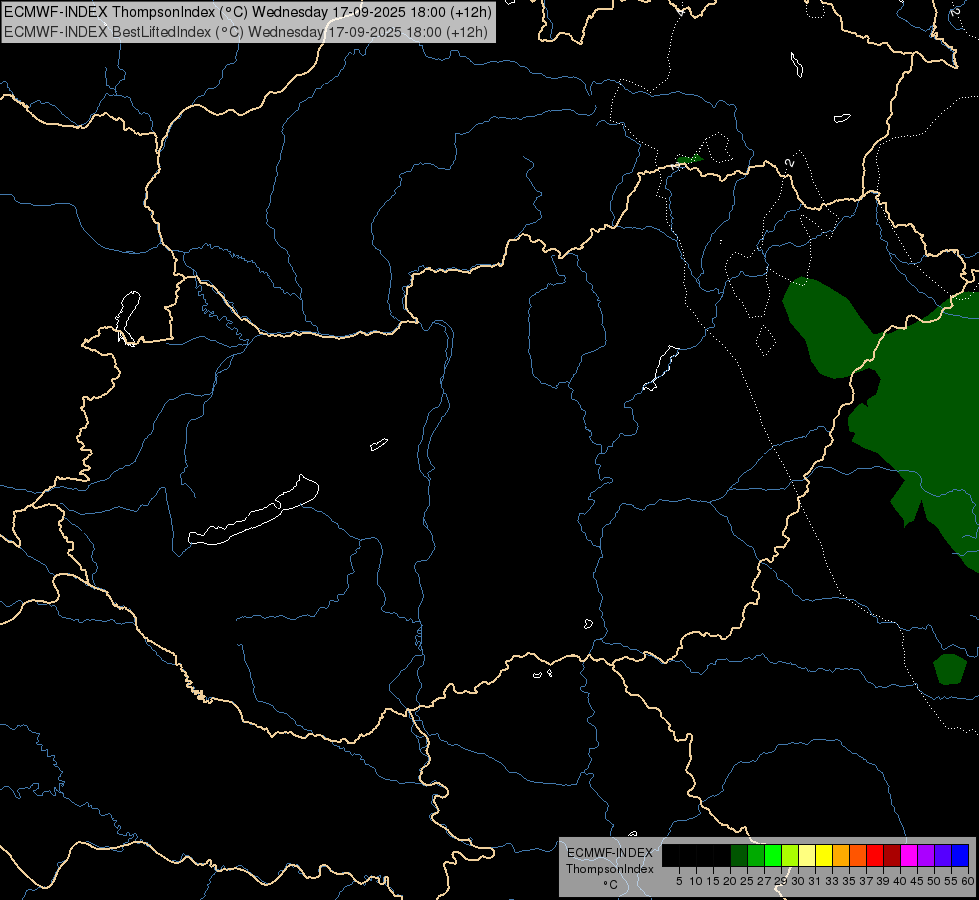Choose the yellow-green 29-30 legend swatch

tap(790, 855)
